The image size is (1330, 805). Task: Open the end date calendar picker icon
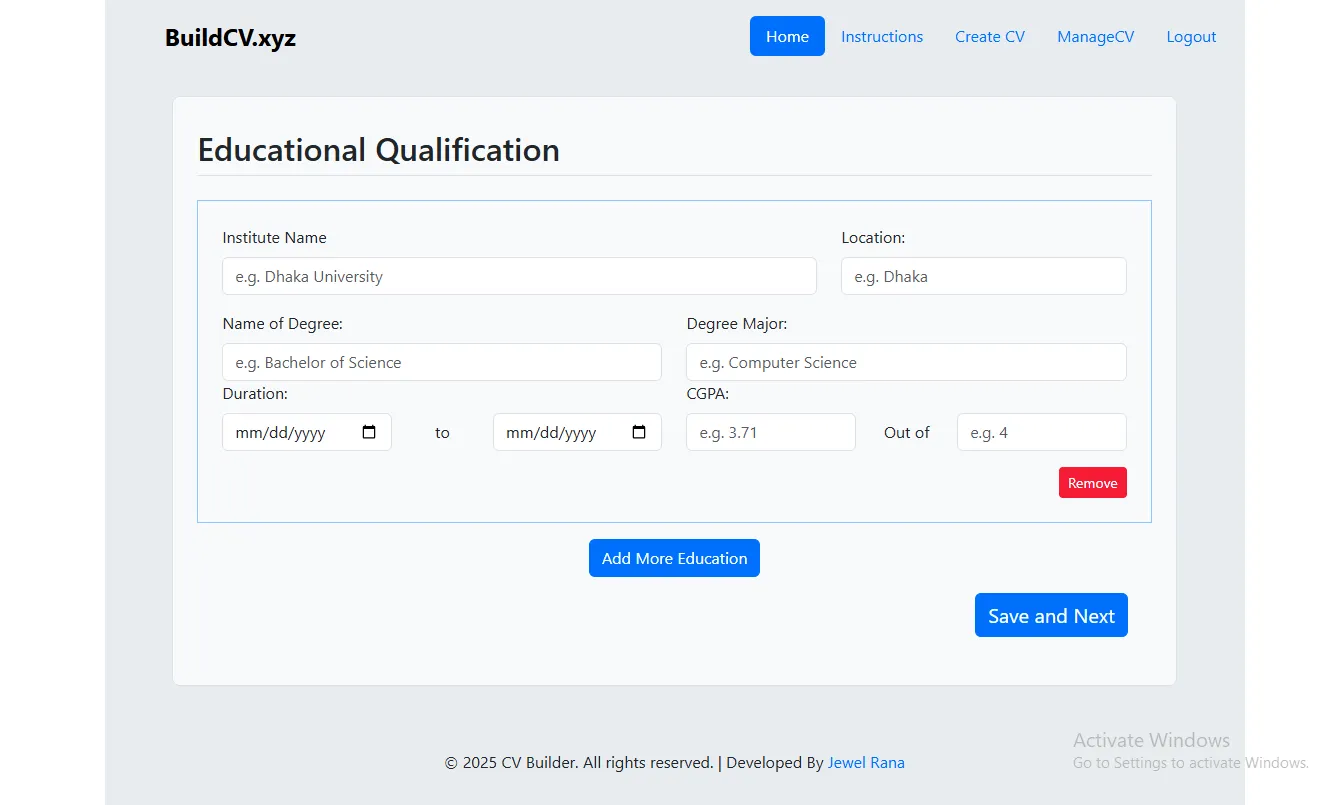640,432
